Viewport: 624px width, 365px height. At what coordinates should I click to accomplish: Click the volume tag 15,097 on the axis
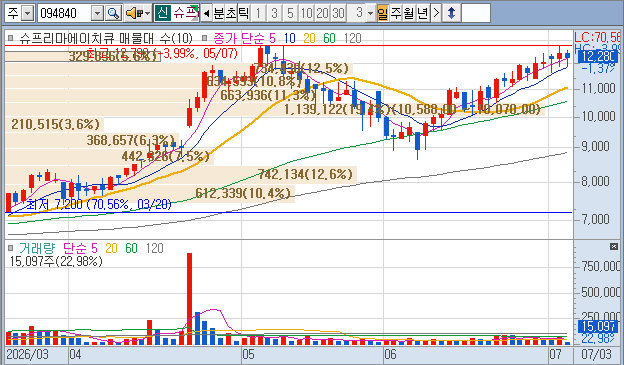[598, 326]
